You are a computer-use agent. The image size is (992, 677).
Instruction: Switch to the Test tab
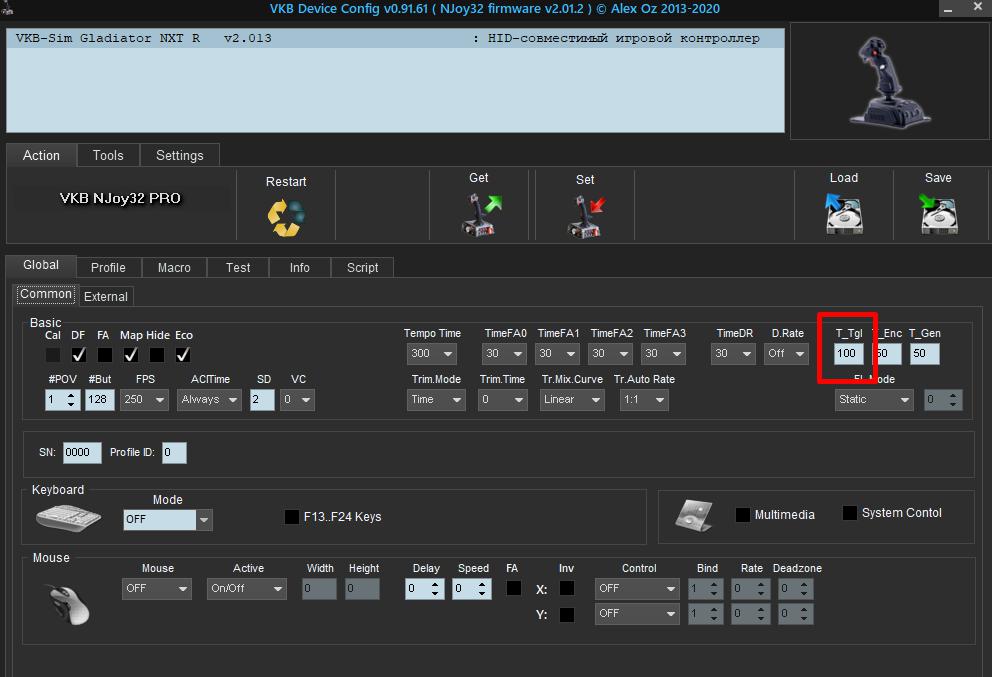[x=238, y=268]
